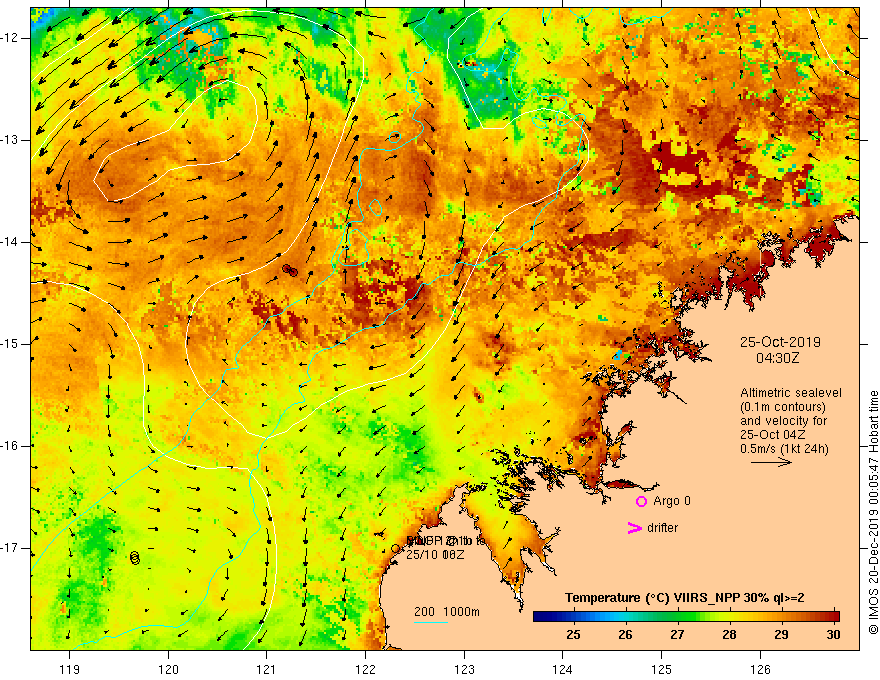Click the 'Argo 0' legend label
The height and width of the screenshot is (680, 880).
672,501
